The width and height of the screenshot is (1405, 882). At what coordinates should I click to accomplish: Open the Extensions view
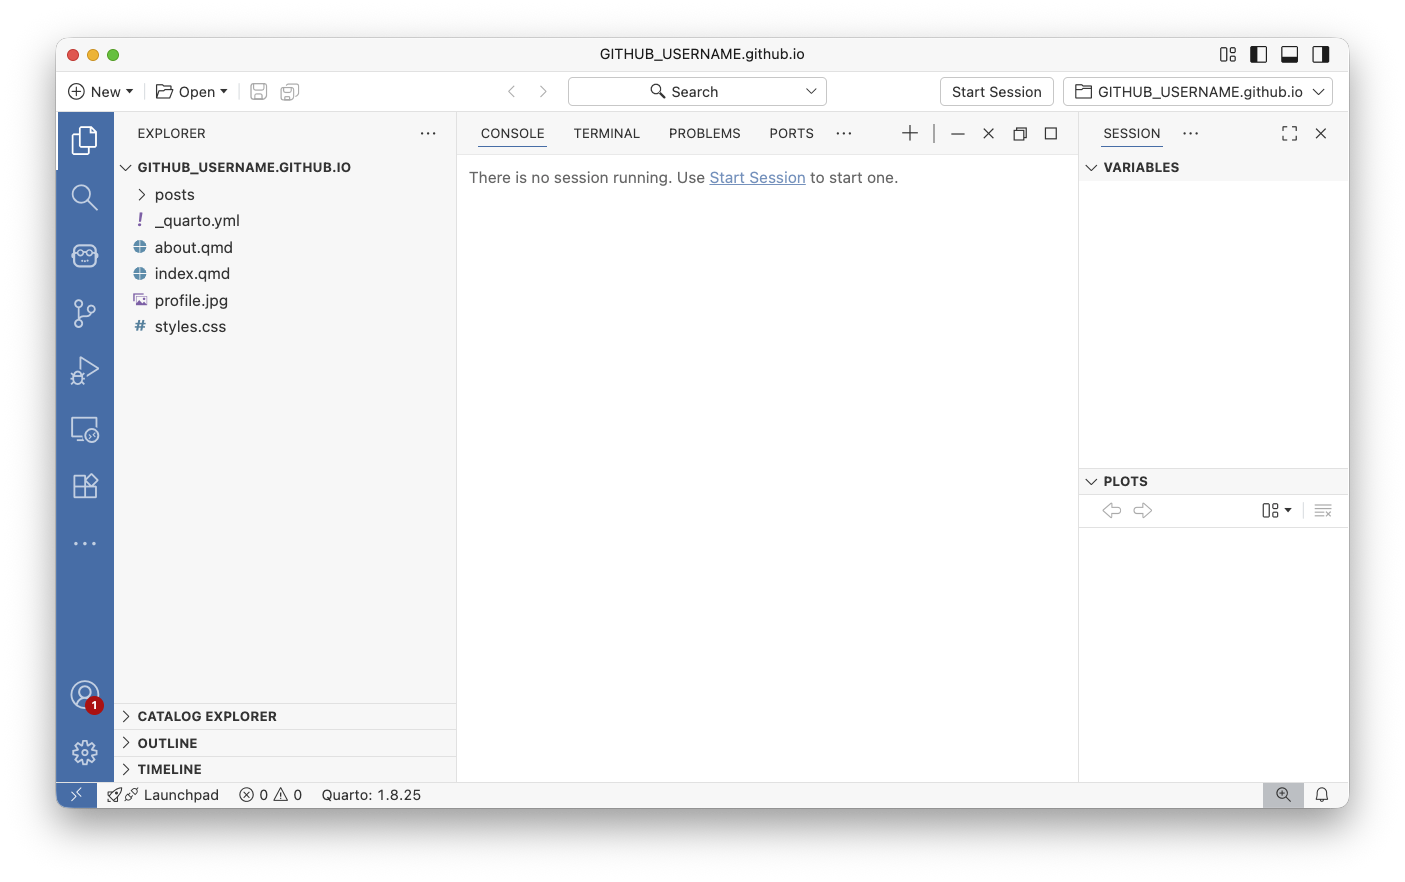pos(85,486)
